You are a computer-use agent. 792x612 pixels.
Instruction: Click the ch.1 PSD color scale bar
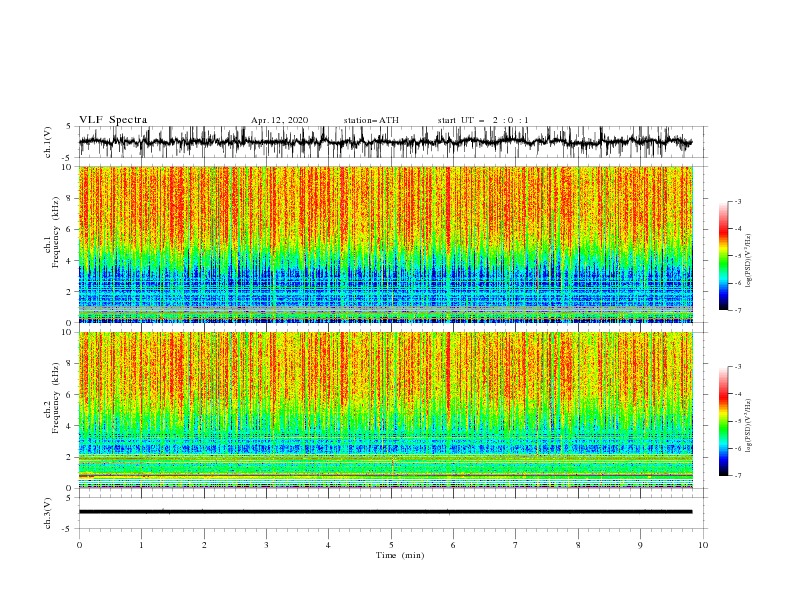click(x=723, y=256)
